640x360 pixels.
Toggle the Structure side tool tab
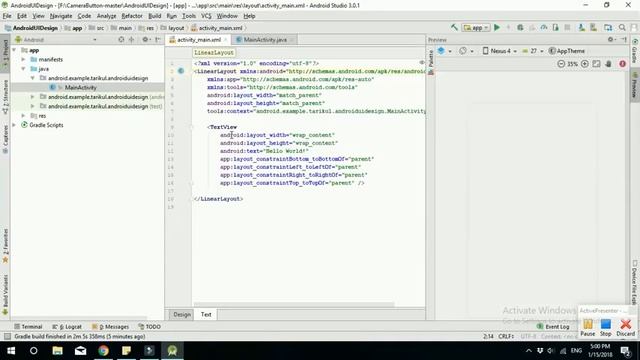pyautogui.click(x=5, y=98)
